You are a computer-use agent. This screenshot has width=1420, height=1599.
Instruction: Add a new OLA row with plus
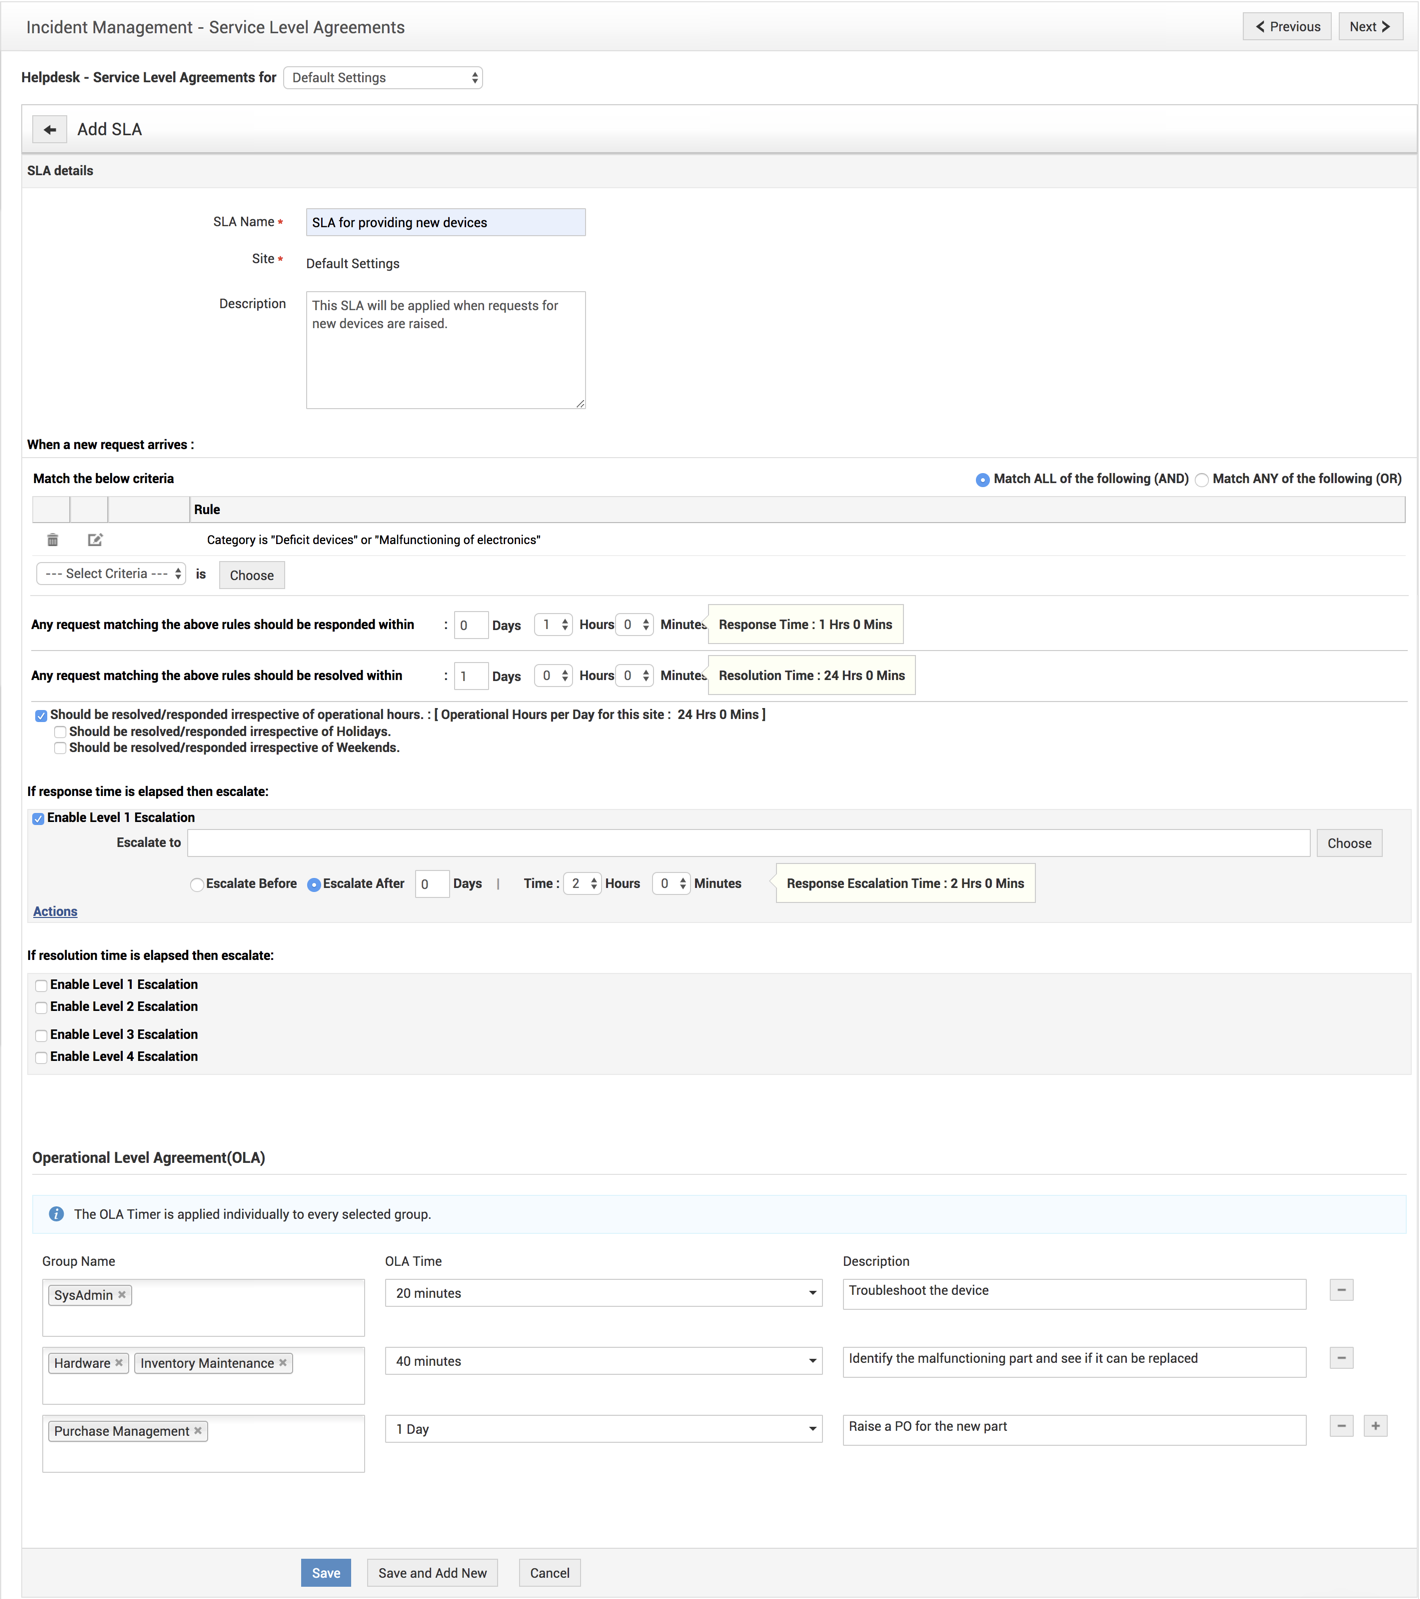[1375, 1426]
